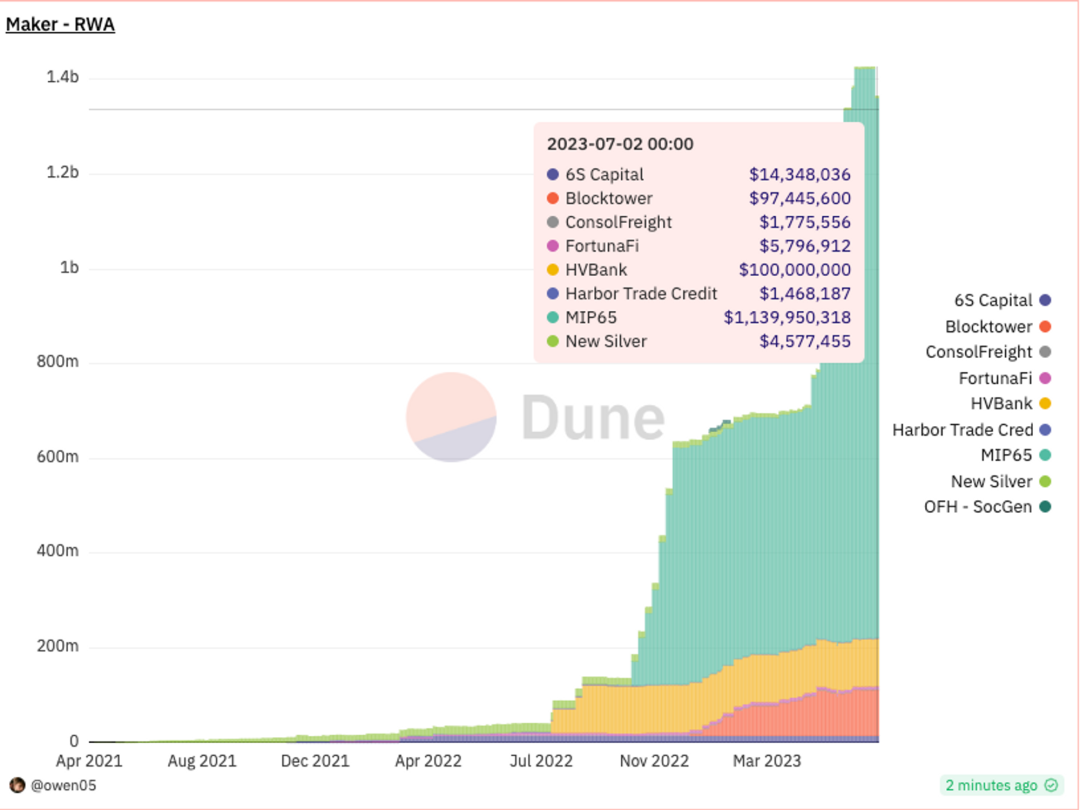1080x810 pixels.
Task: Click the 200m y-axis label
Action: 58,646
